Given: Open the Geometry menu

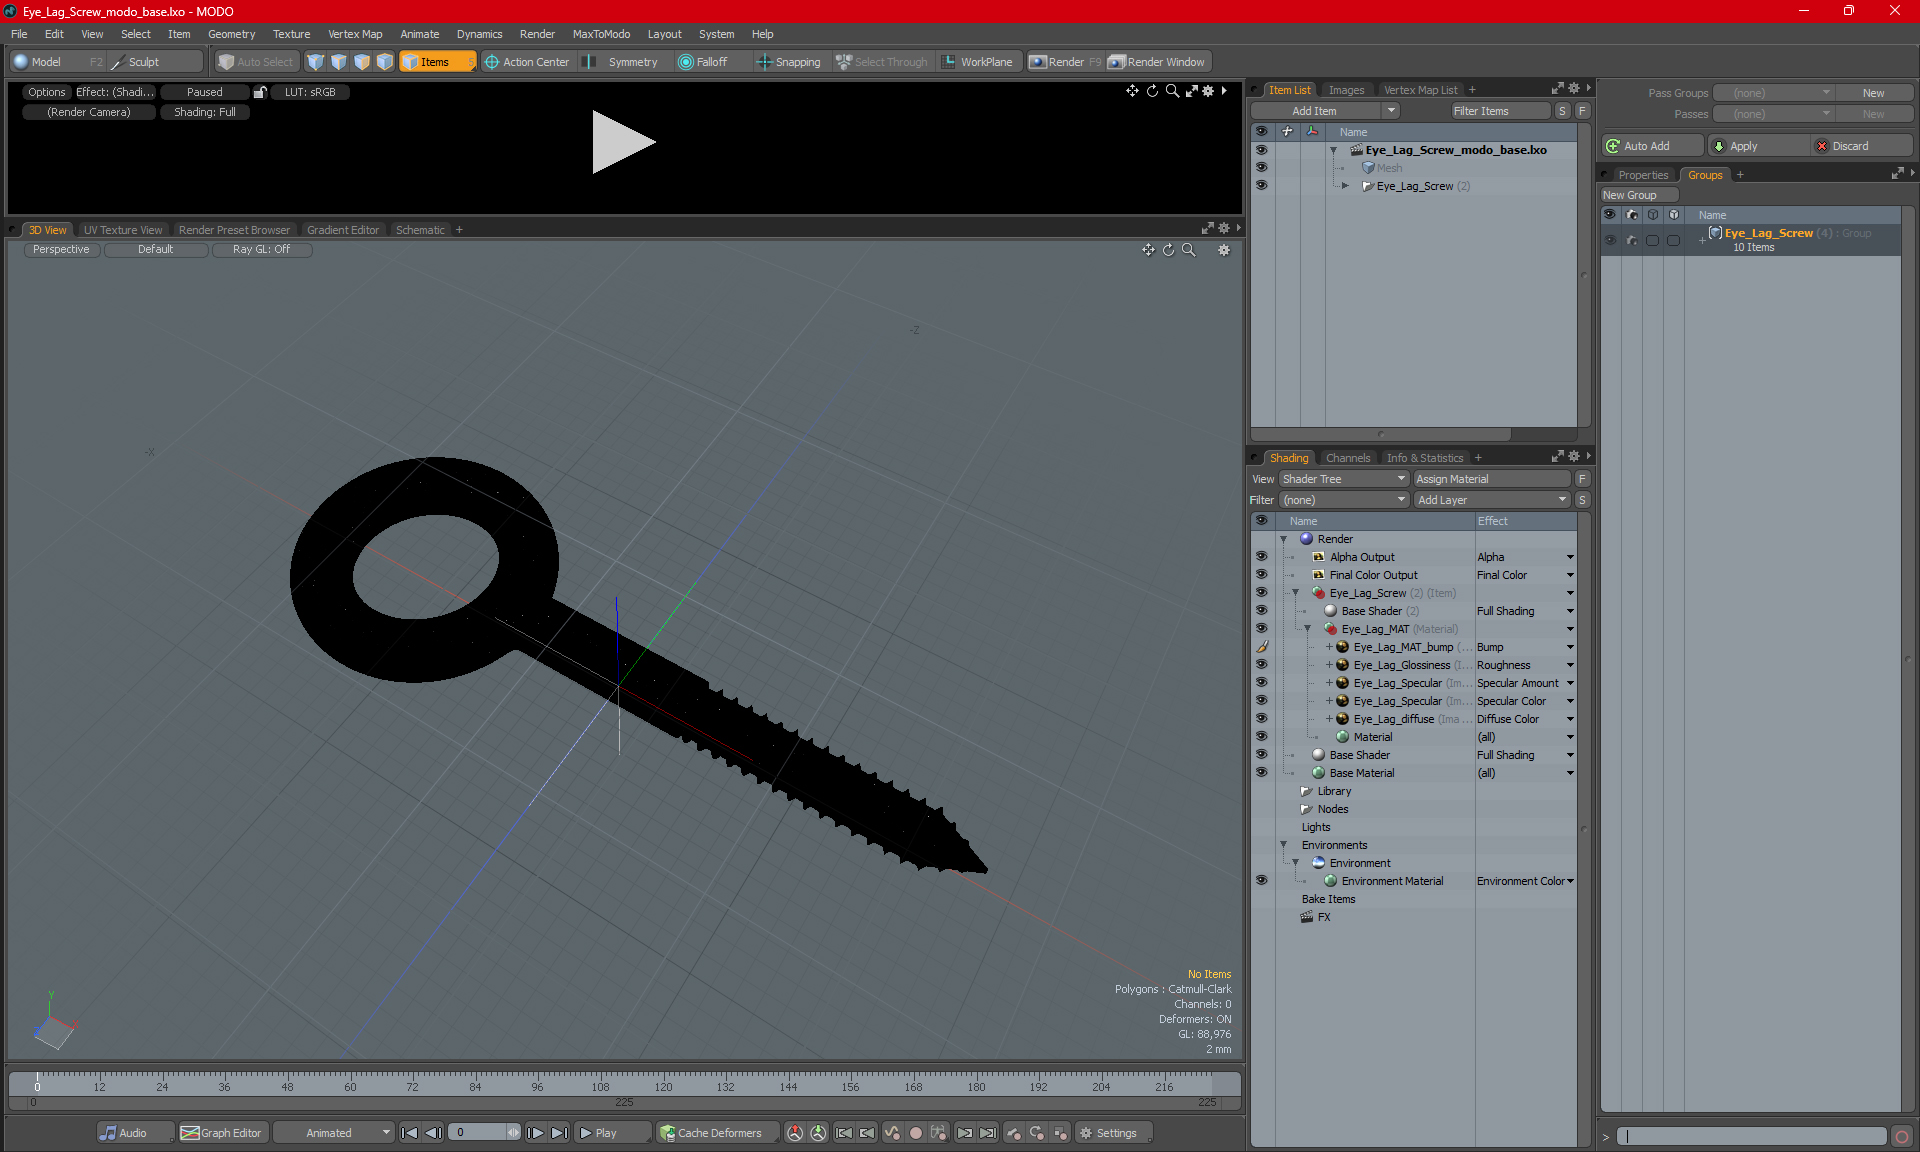Looking at the screenshot, I should pos(231,34).
